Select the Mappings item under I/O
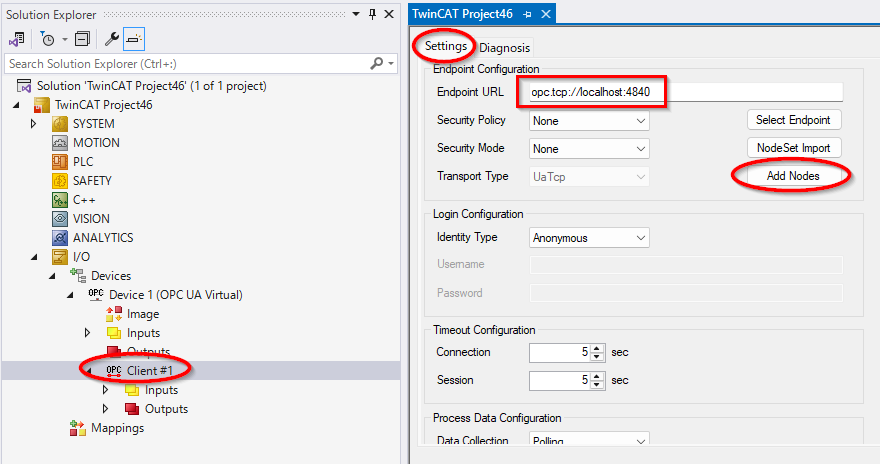Image resolution: width=880 pixels, height=464 pixels. click(117, 428)
